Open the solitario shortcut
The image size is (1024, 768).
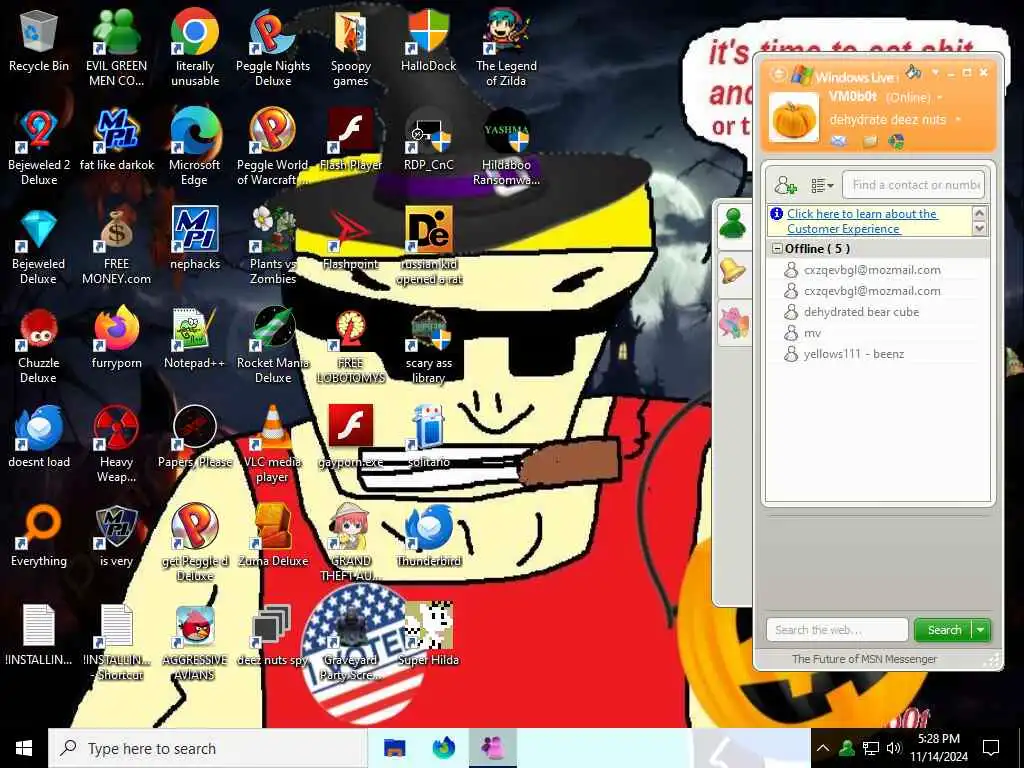pos(428,437)
